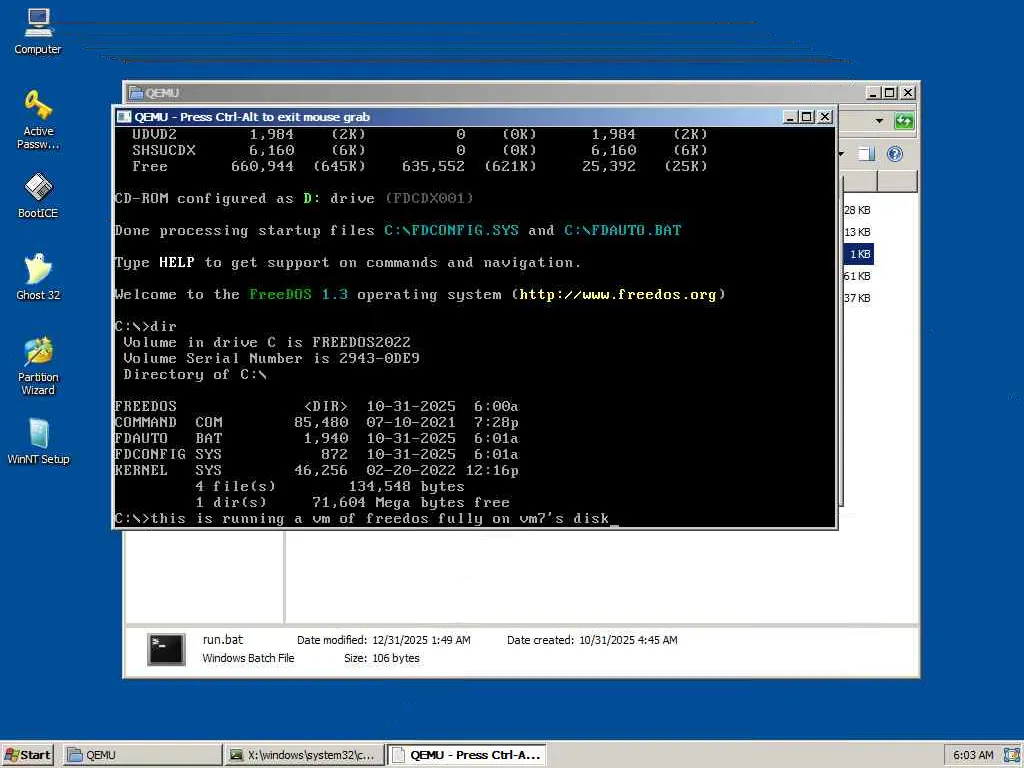Click the Windows Batch File type label
Screen dimensions: 1024x768
(x=248, y=658)
